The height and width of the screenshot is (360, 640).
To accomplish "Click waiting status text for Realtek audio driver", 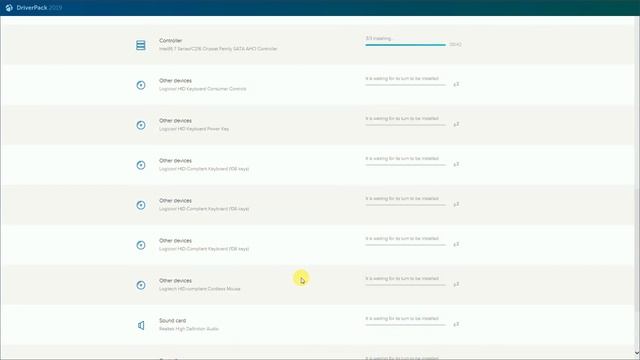I will pyautogui.click(x=402, y=318).
